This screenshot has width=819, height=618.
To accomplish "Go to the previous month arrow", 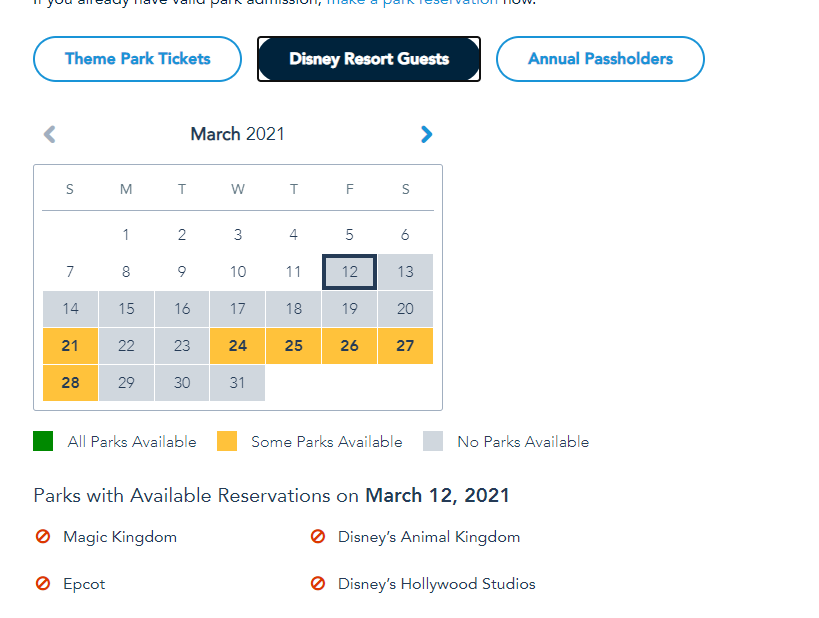I will click(50, 134).
